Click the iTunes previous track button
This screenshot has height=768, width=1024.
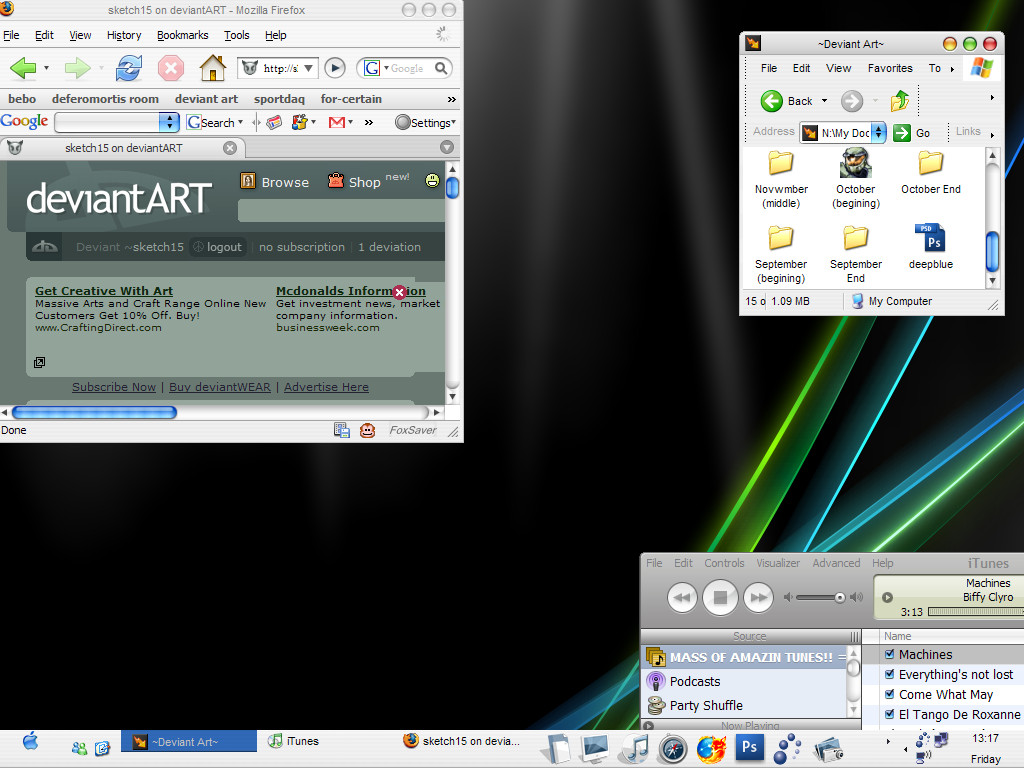(x=682, y=598)
